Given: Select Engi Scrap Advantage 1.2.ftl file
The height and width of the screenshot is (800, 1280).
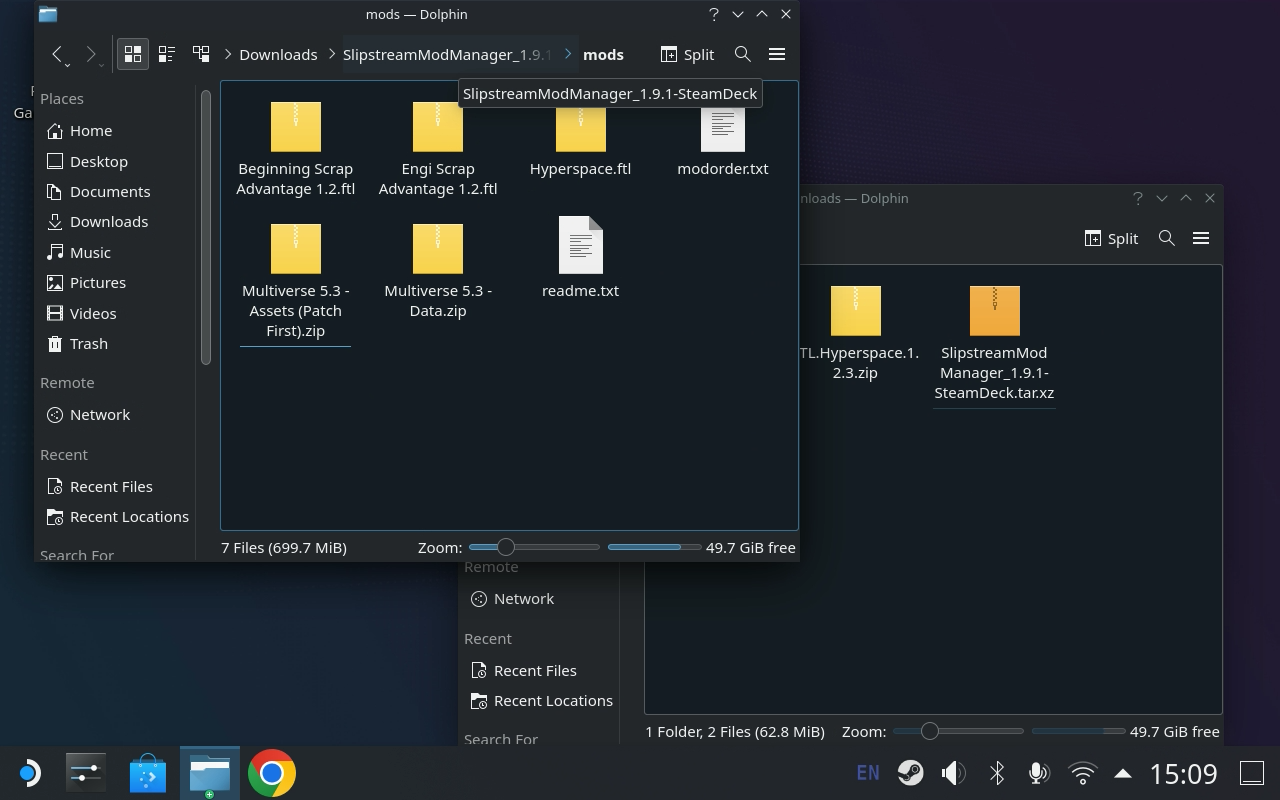Looking at the screenshot, I should pyautogui.click(x=438, y=148).
